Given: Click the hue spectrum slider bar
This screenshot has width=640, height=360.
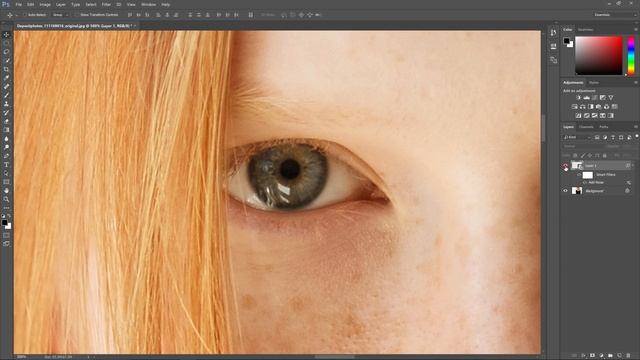Looking at the screenshot, I should pos(631,56).
